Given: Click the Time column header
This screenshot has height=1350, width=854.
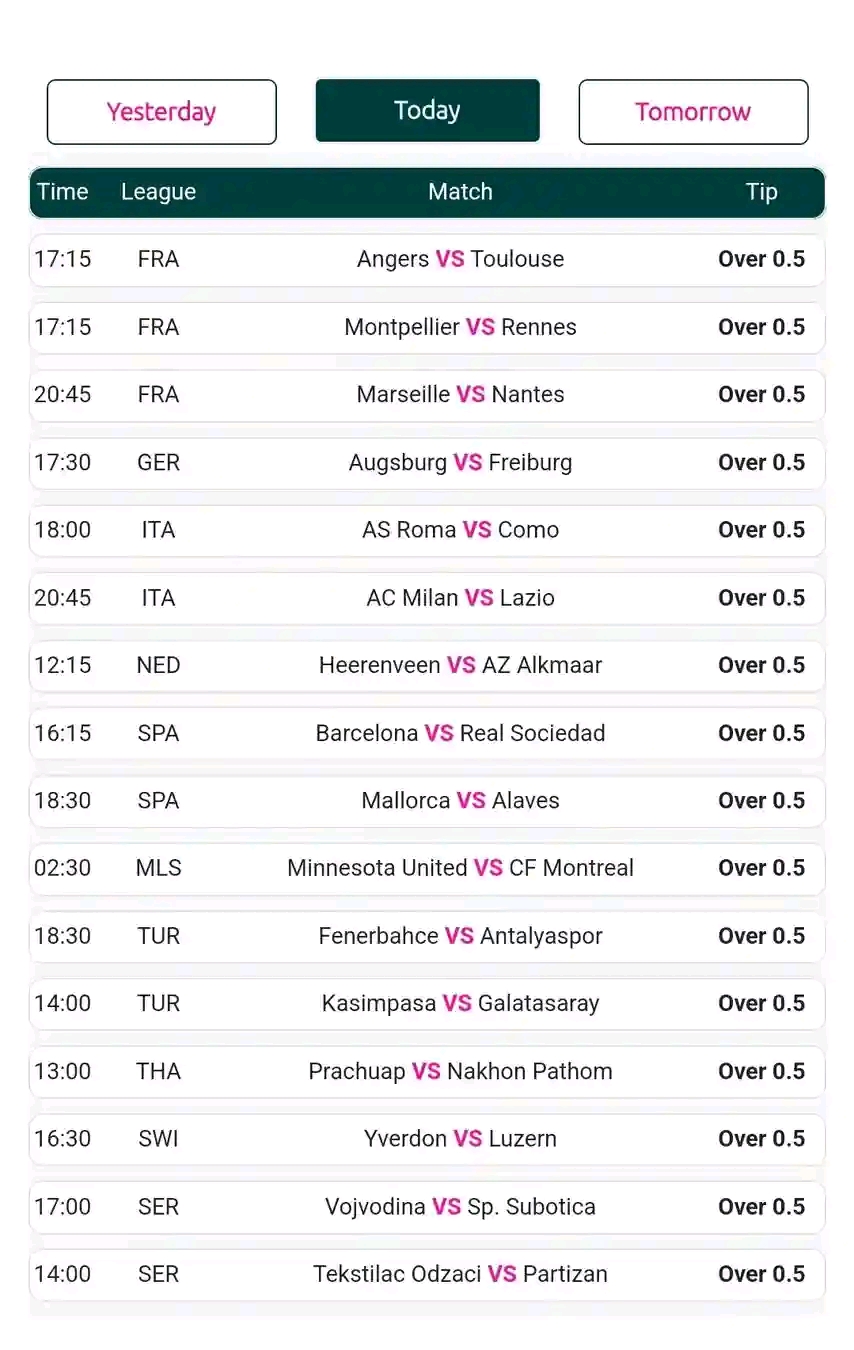Looking at the screenshot, I should click(63, 192).
